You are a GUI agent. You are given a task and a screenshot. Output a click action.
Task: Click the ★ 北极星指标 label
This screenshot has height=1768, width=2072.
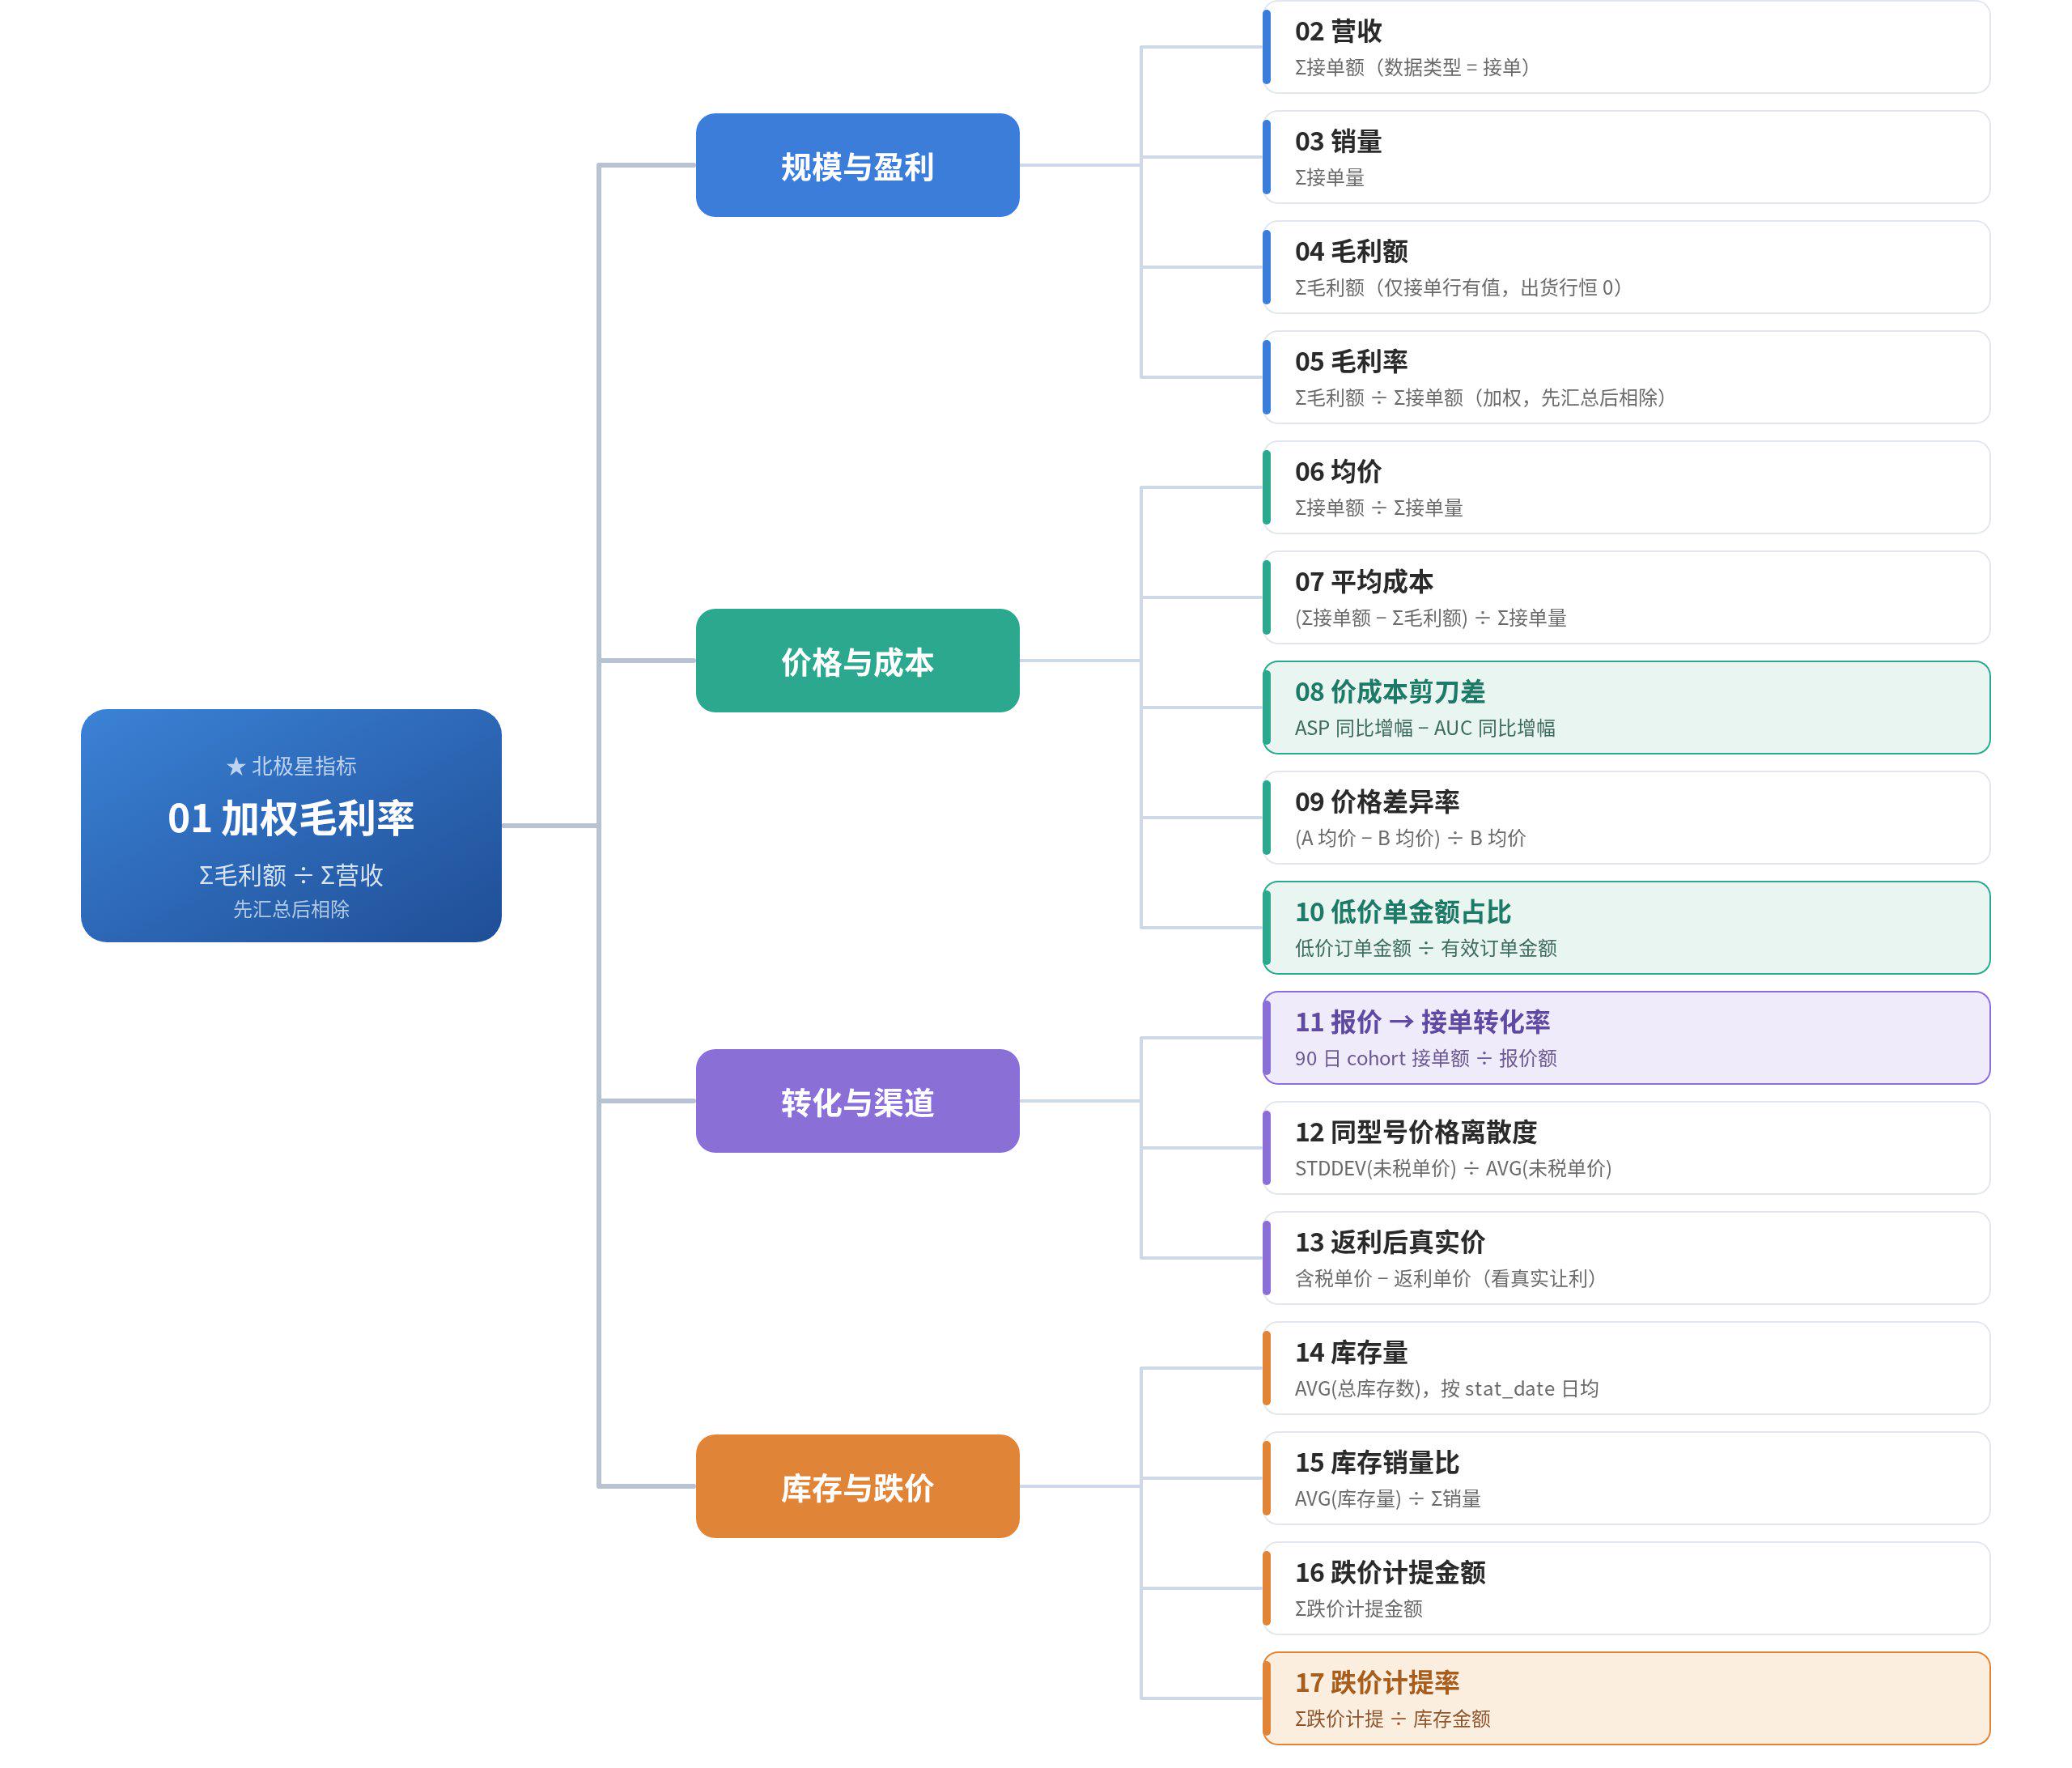pyautogui.click(x=291, y=766)
